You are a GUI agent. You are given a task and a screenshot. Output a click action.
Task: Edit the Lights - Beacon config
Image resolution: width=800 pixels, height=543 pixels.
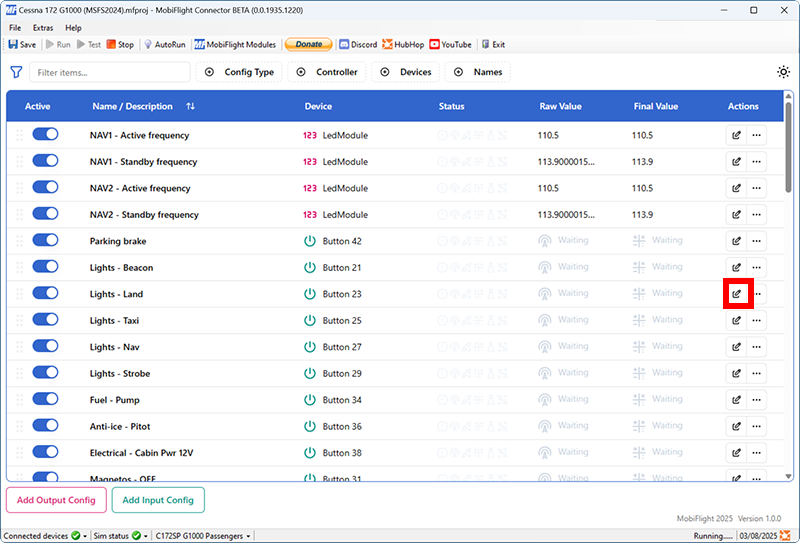coord(736,267)
